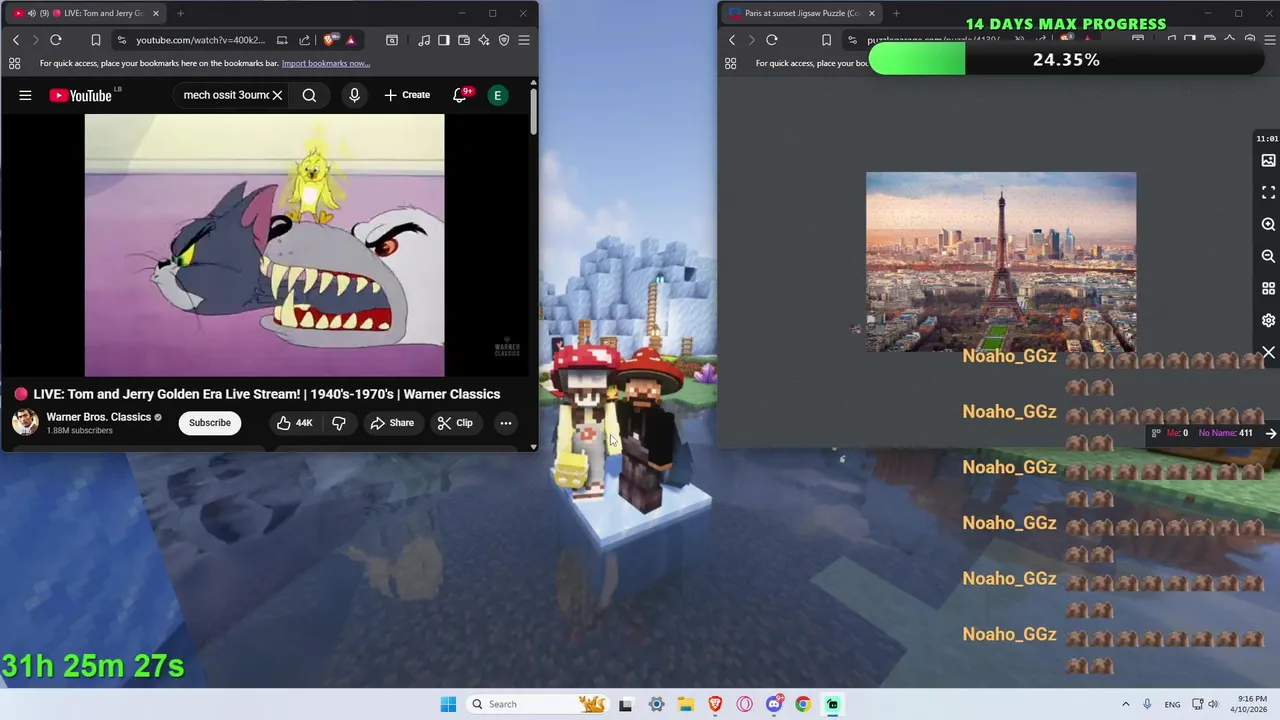Open new tab in puzzle window
Viewport: 1280px width, 720px height.
(x=896, y=13)
